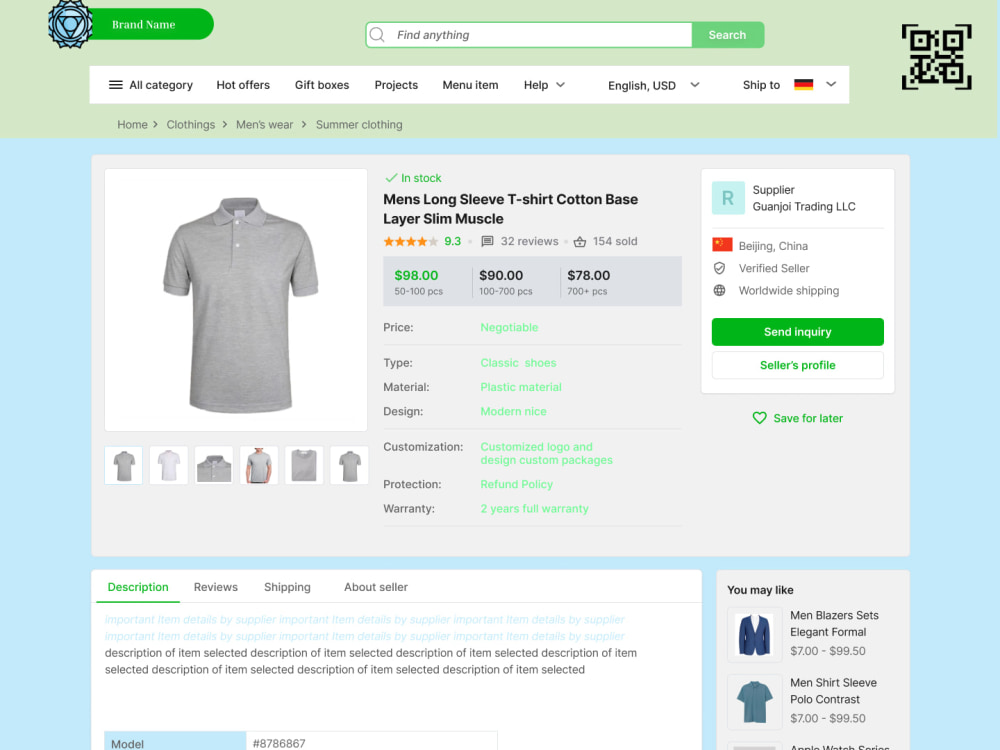Click the Germany flag icon
Viewport: 1000px width, 750px height.
click(x=804, y=84)
